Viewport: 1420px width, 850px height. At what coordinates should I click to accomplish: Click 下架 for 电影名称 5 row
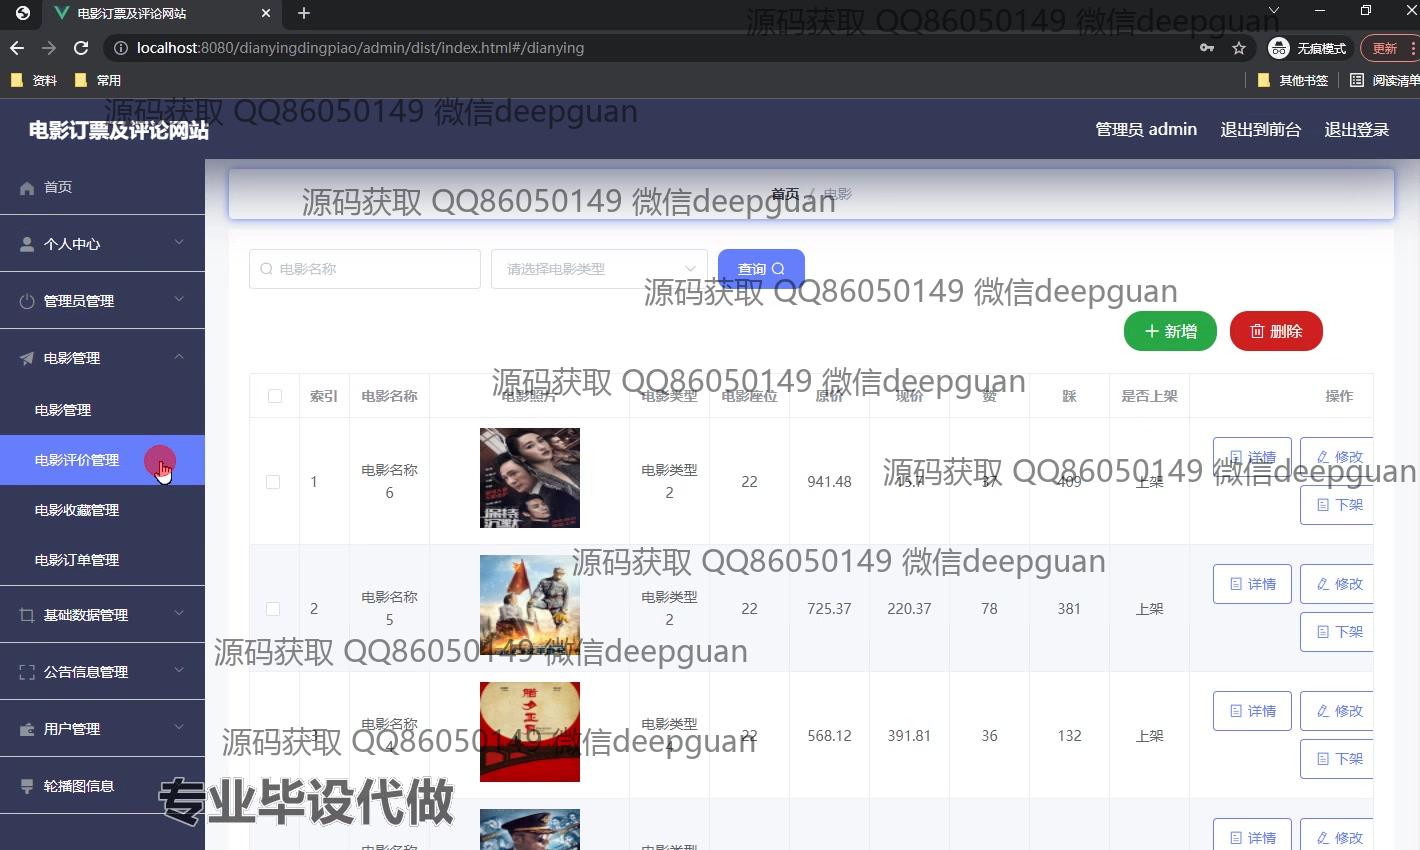coord(1338,632)
